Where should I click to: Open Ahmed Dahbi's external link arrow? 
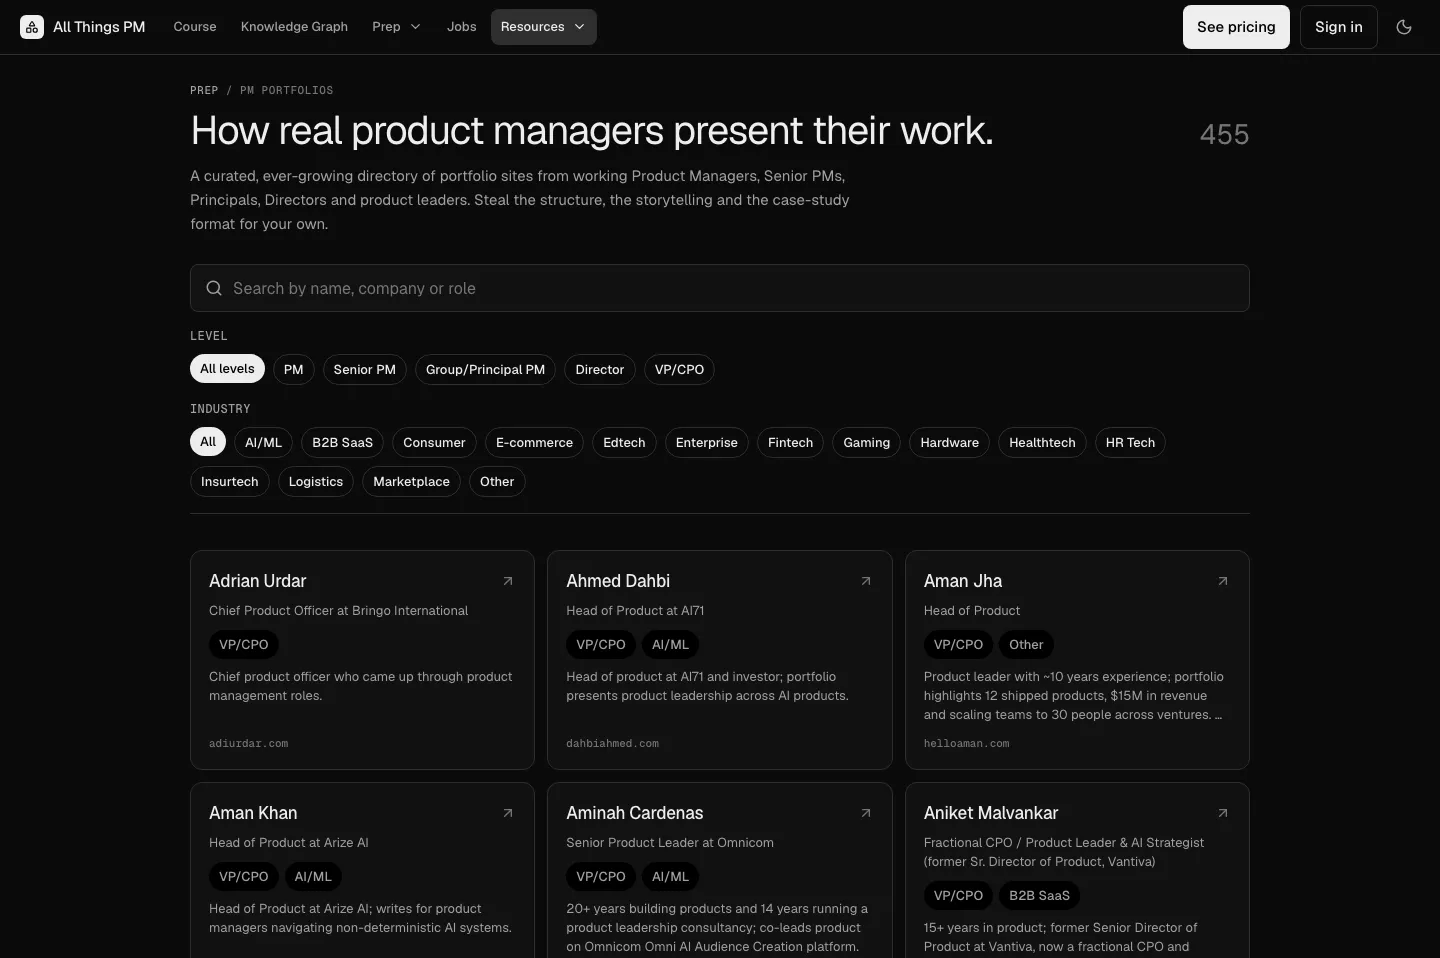click(866, 581)
